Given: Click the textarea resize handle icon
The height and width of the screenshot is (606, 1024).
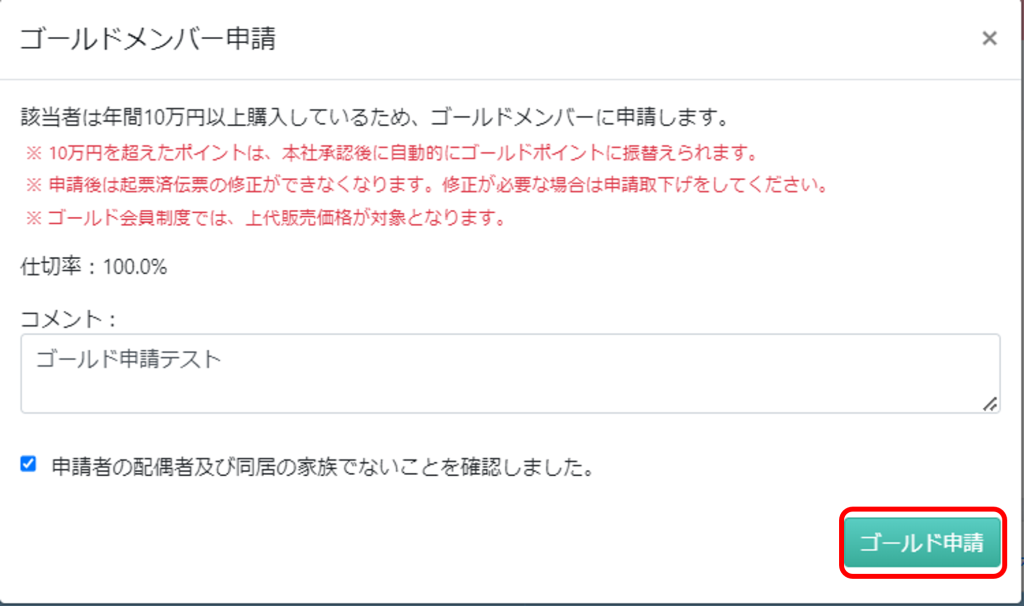Looking at the screenshot, I should (x=990, y=404).
